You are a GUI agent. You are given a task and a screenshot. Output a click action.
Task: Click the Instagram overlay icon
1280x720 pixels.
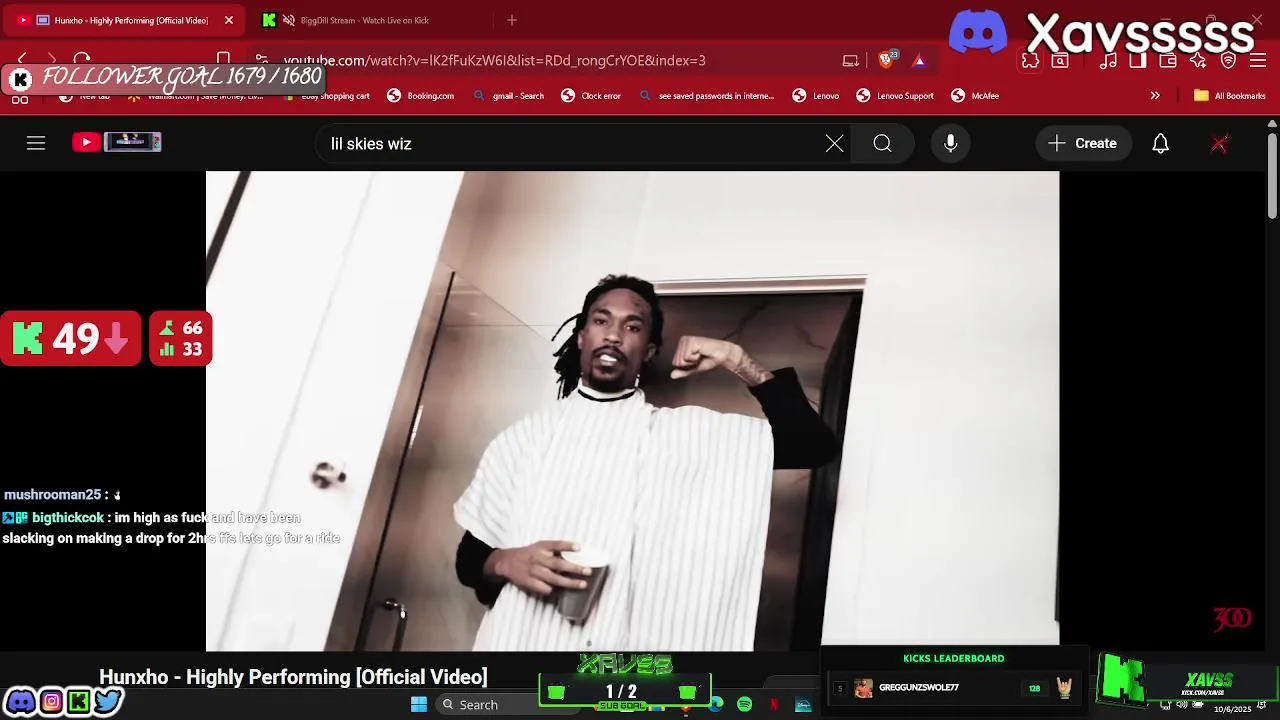click(x=51, y=702)
